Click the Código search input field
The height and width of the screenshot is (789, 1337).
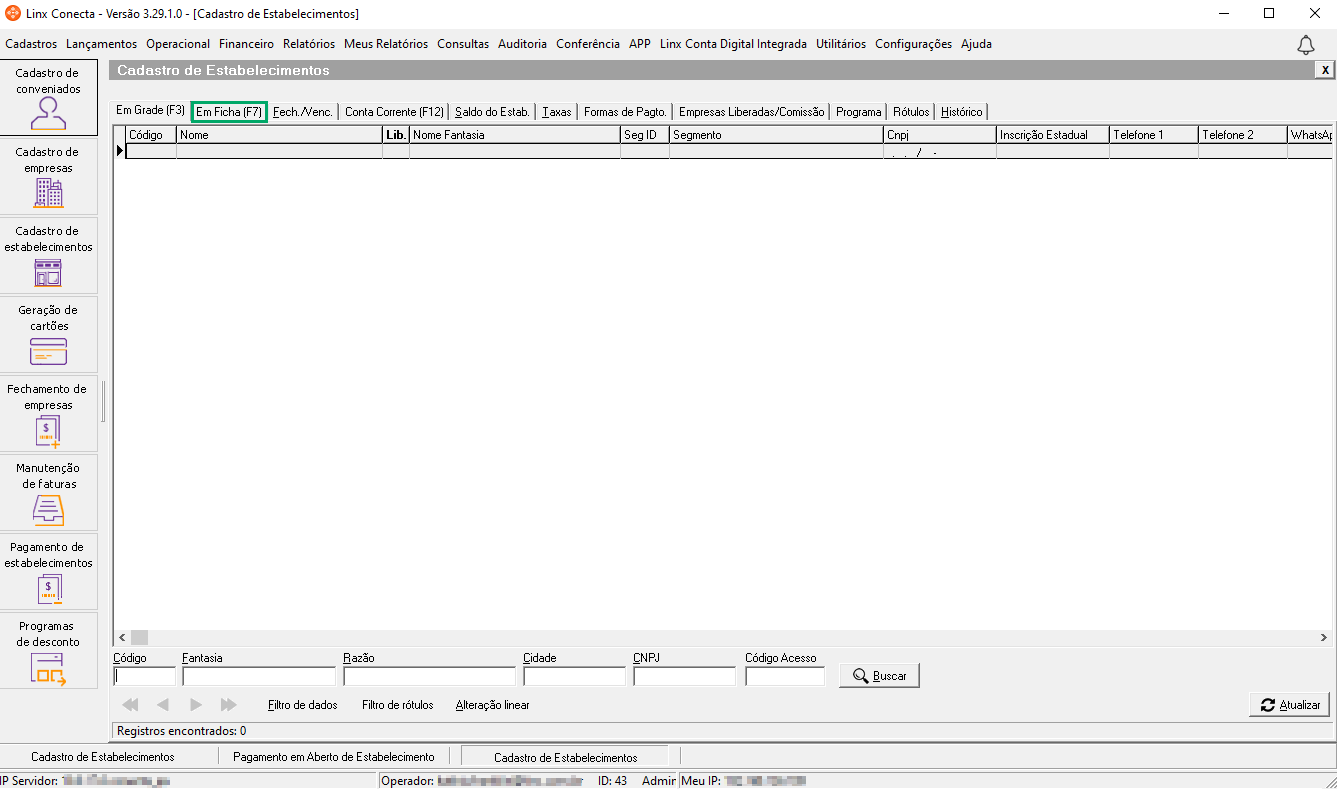[x=145, y=677]
